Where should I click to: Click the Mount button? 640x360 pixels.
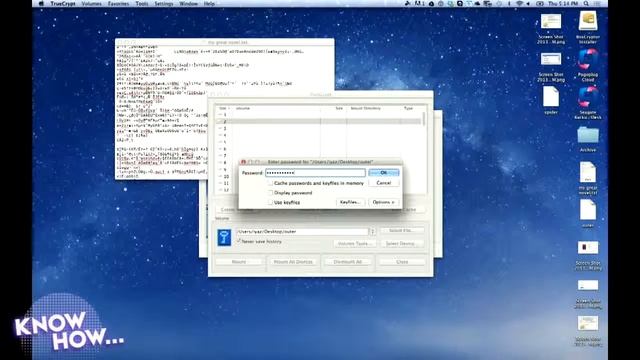[239, 262]
